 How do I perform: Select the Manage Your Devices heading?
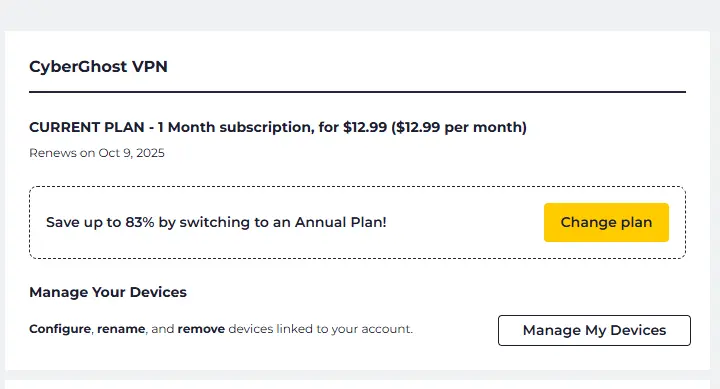(x=108, y=292)
